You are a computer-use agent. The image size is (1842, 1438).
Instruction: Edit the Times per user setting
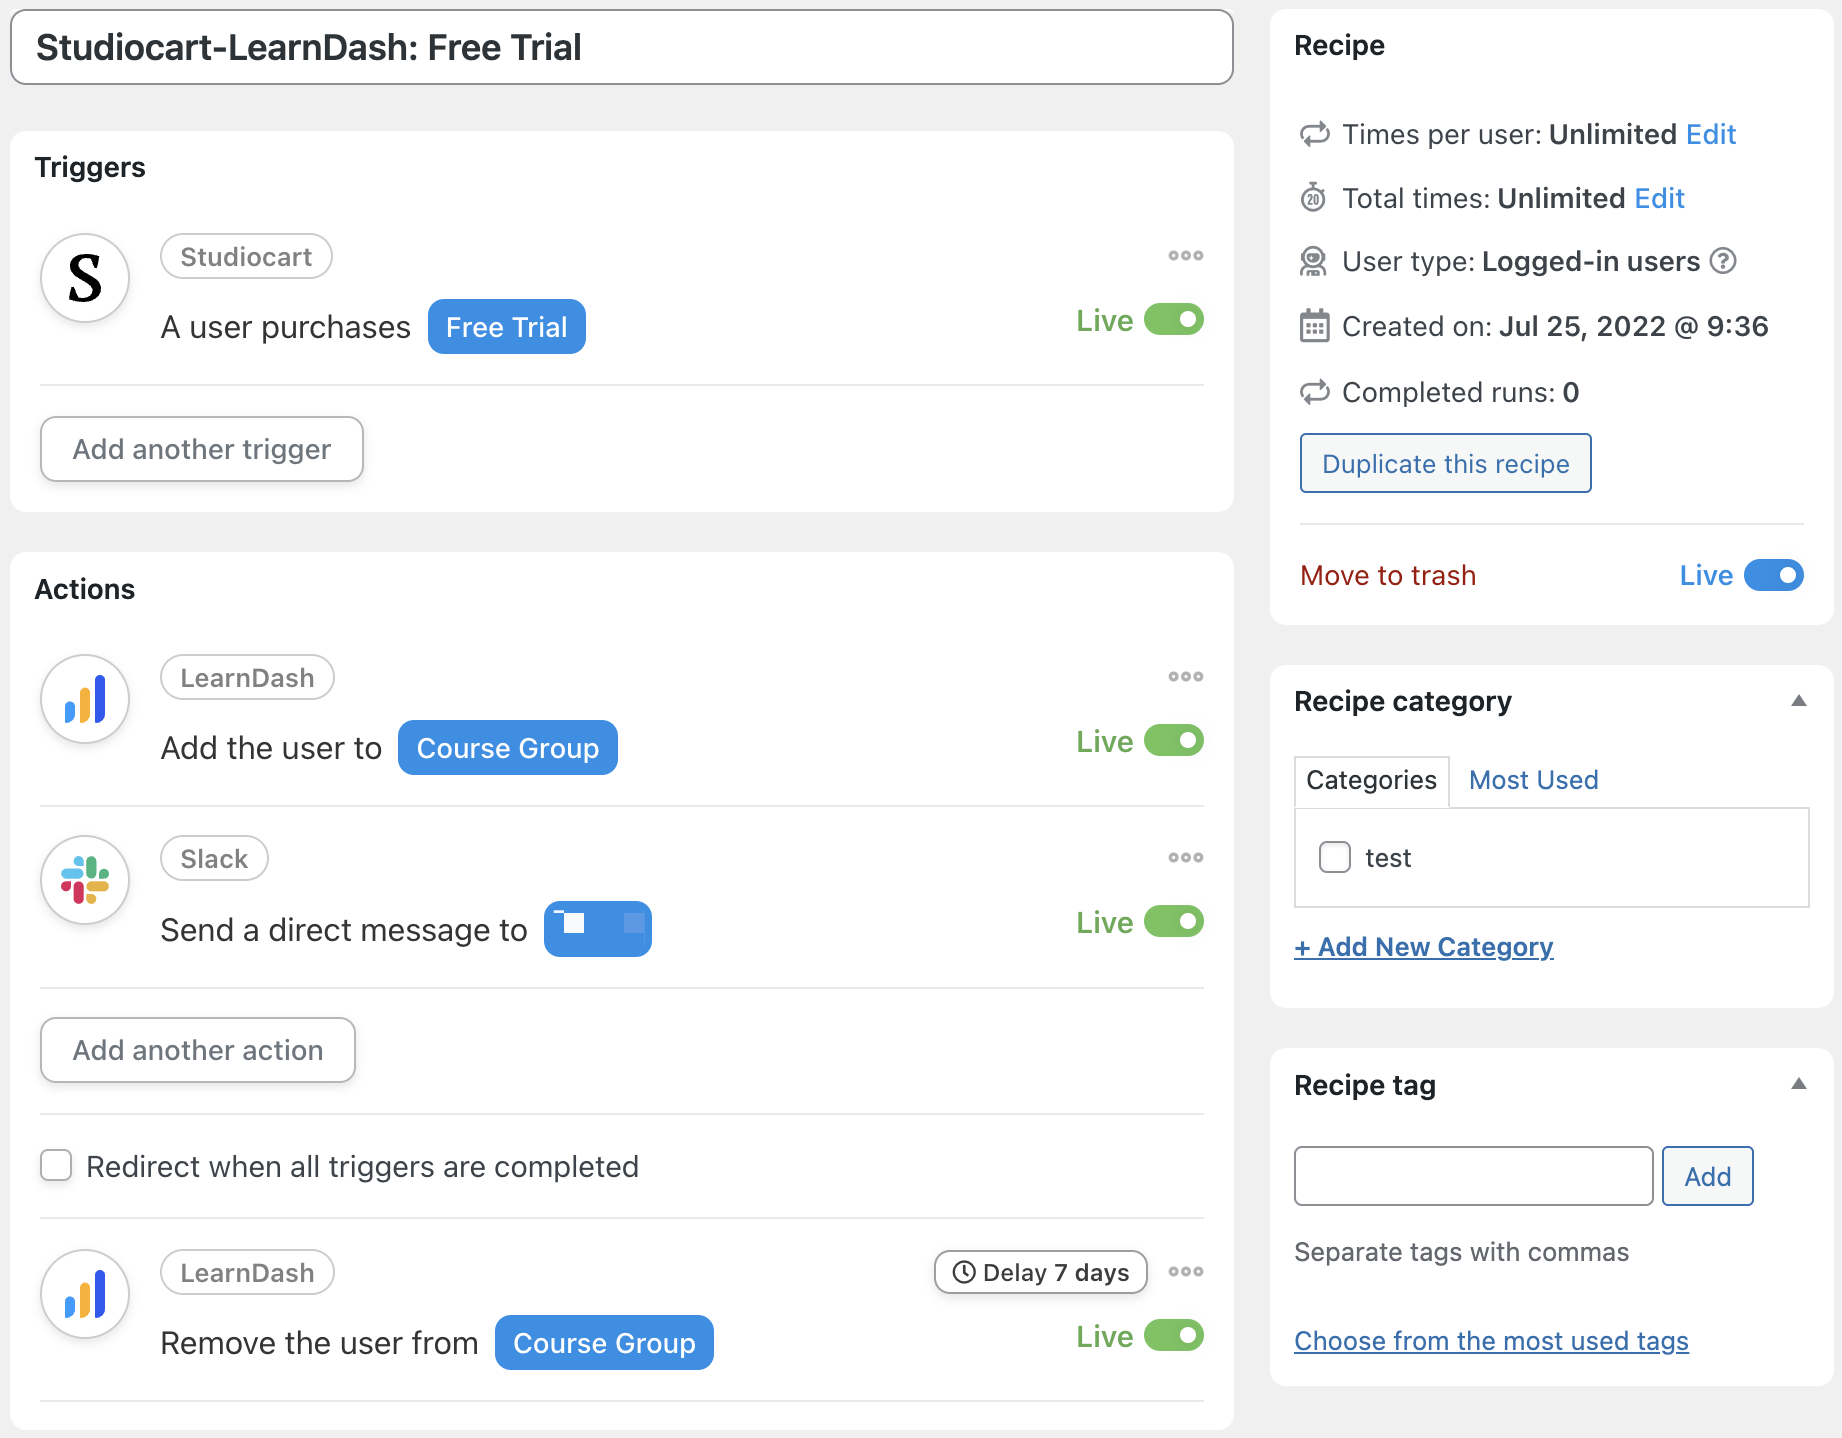(x=1711, y=134)
